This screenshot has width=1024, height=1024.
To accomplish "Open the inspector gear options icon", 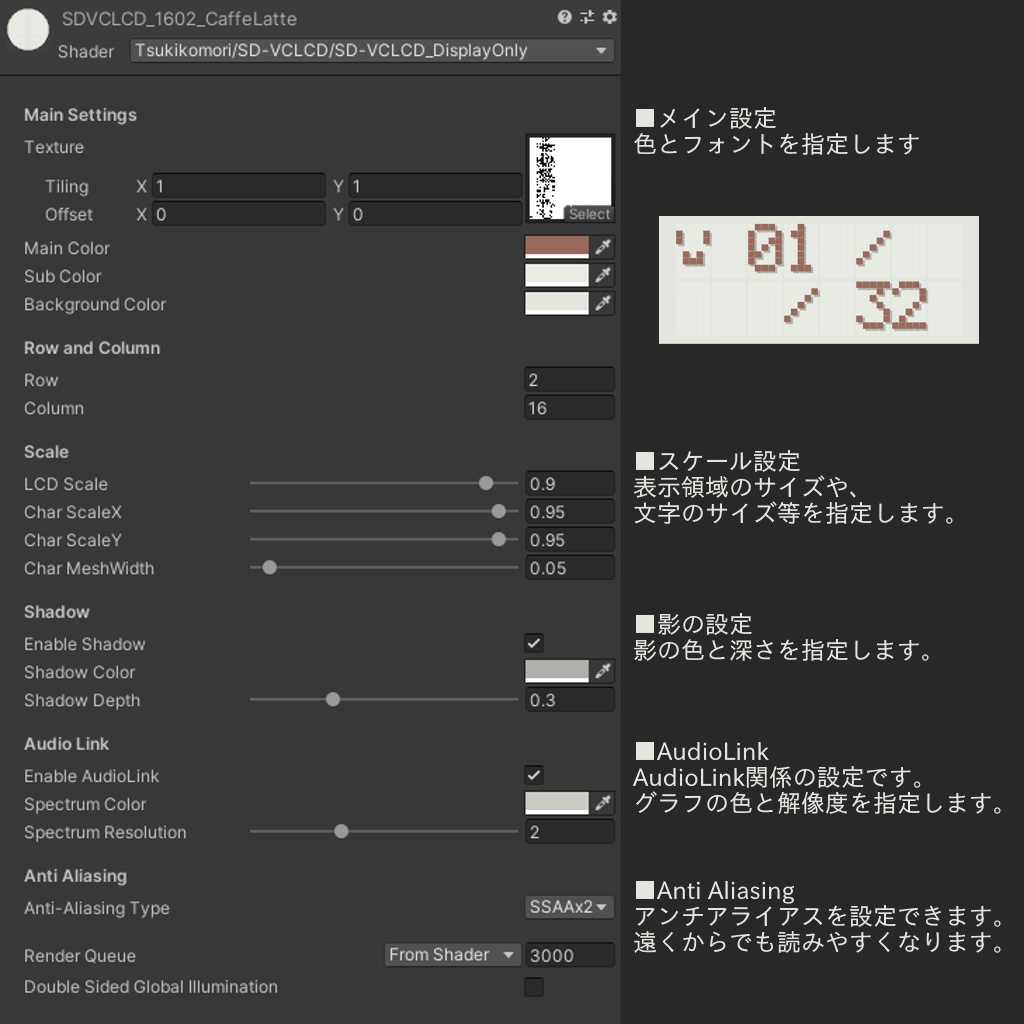I will coord(611,18).
